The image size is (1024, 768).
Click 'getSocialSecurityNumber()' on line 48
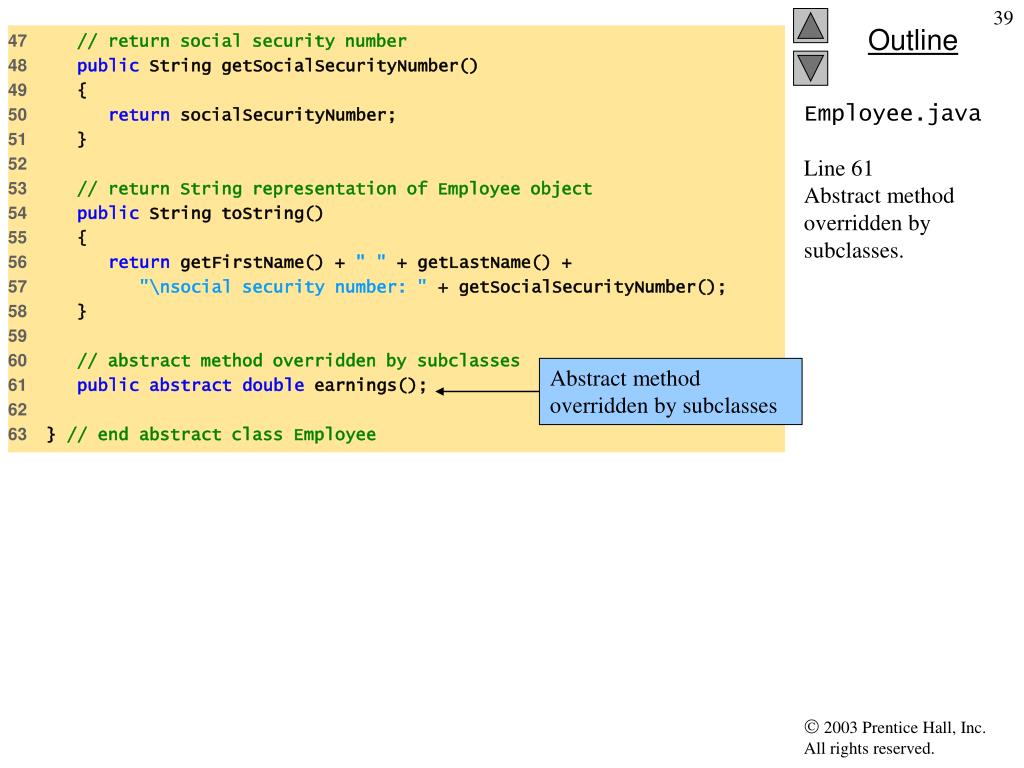[349, 66]
